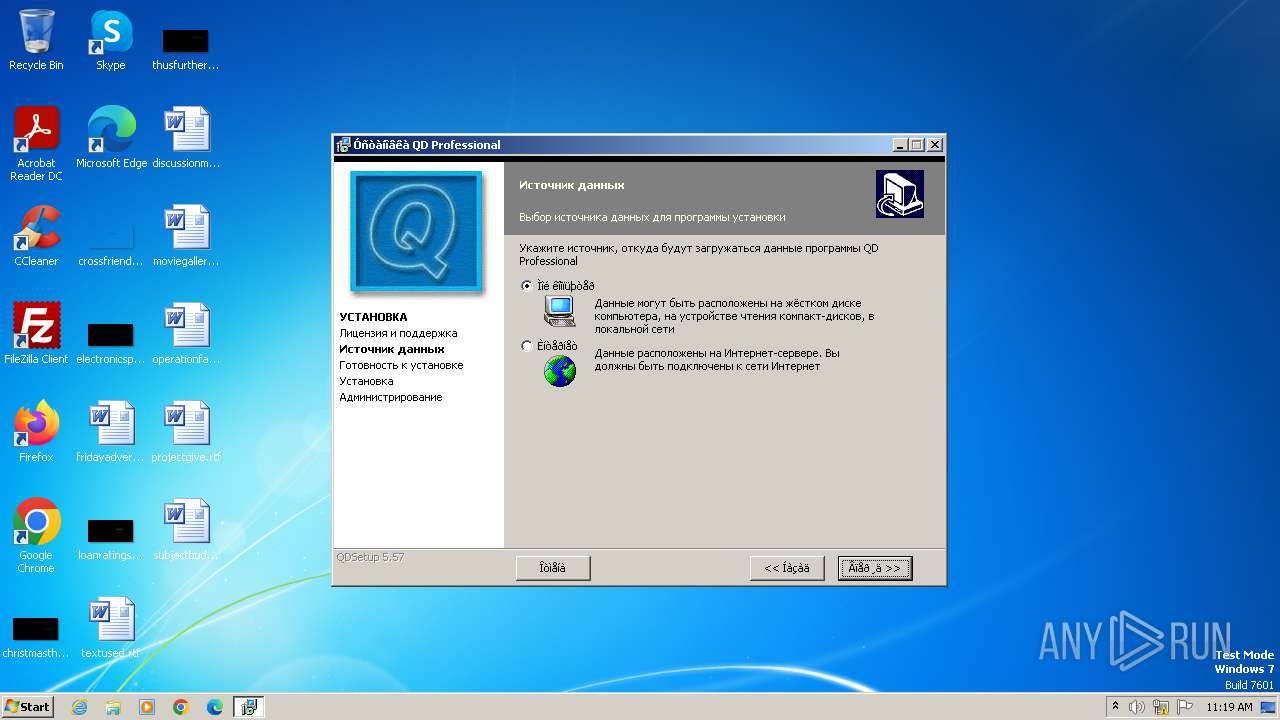Open Chrome from the taskbar
This screenshot has height=720, width=1280.
pyautogui.click(x=181, y=707)
